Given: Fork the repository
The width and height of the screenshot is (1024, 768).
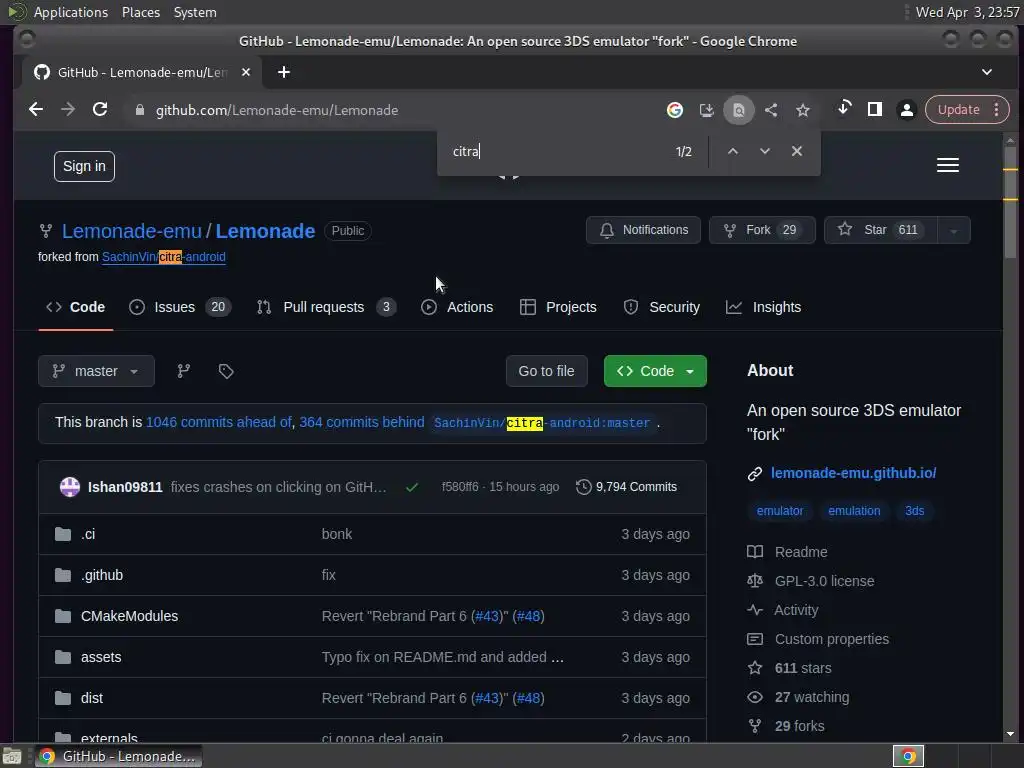Looking at the screenshot, I should [x=762, y=230].
